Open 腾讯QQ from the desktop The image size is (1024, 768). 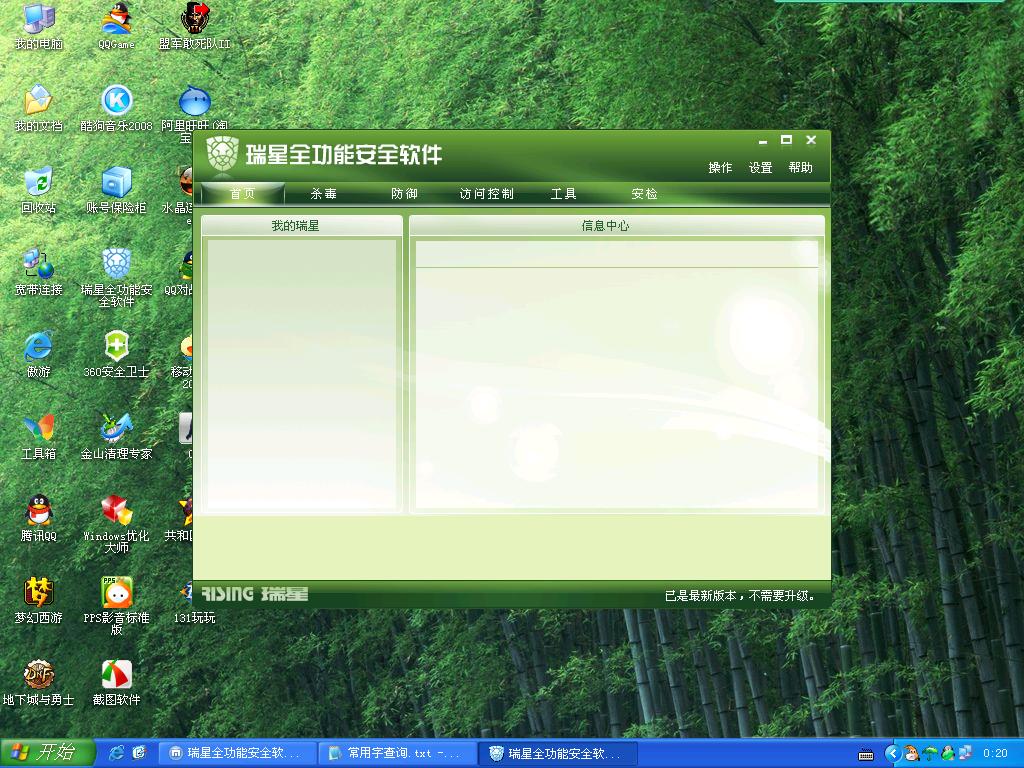(x=39, y=519)
